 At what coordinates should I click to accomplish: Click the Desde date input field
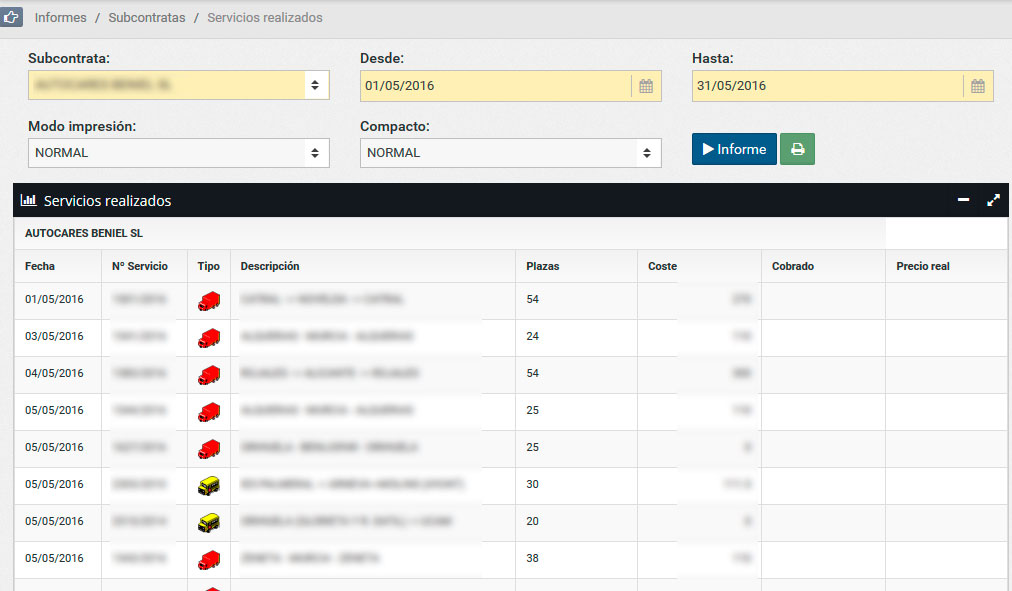495,86
